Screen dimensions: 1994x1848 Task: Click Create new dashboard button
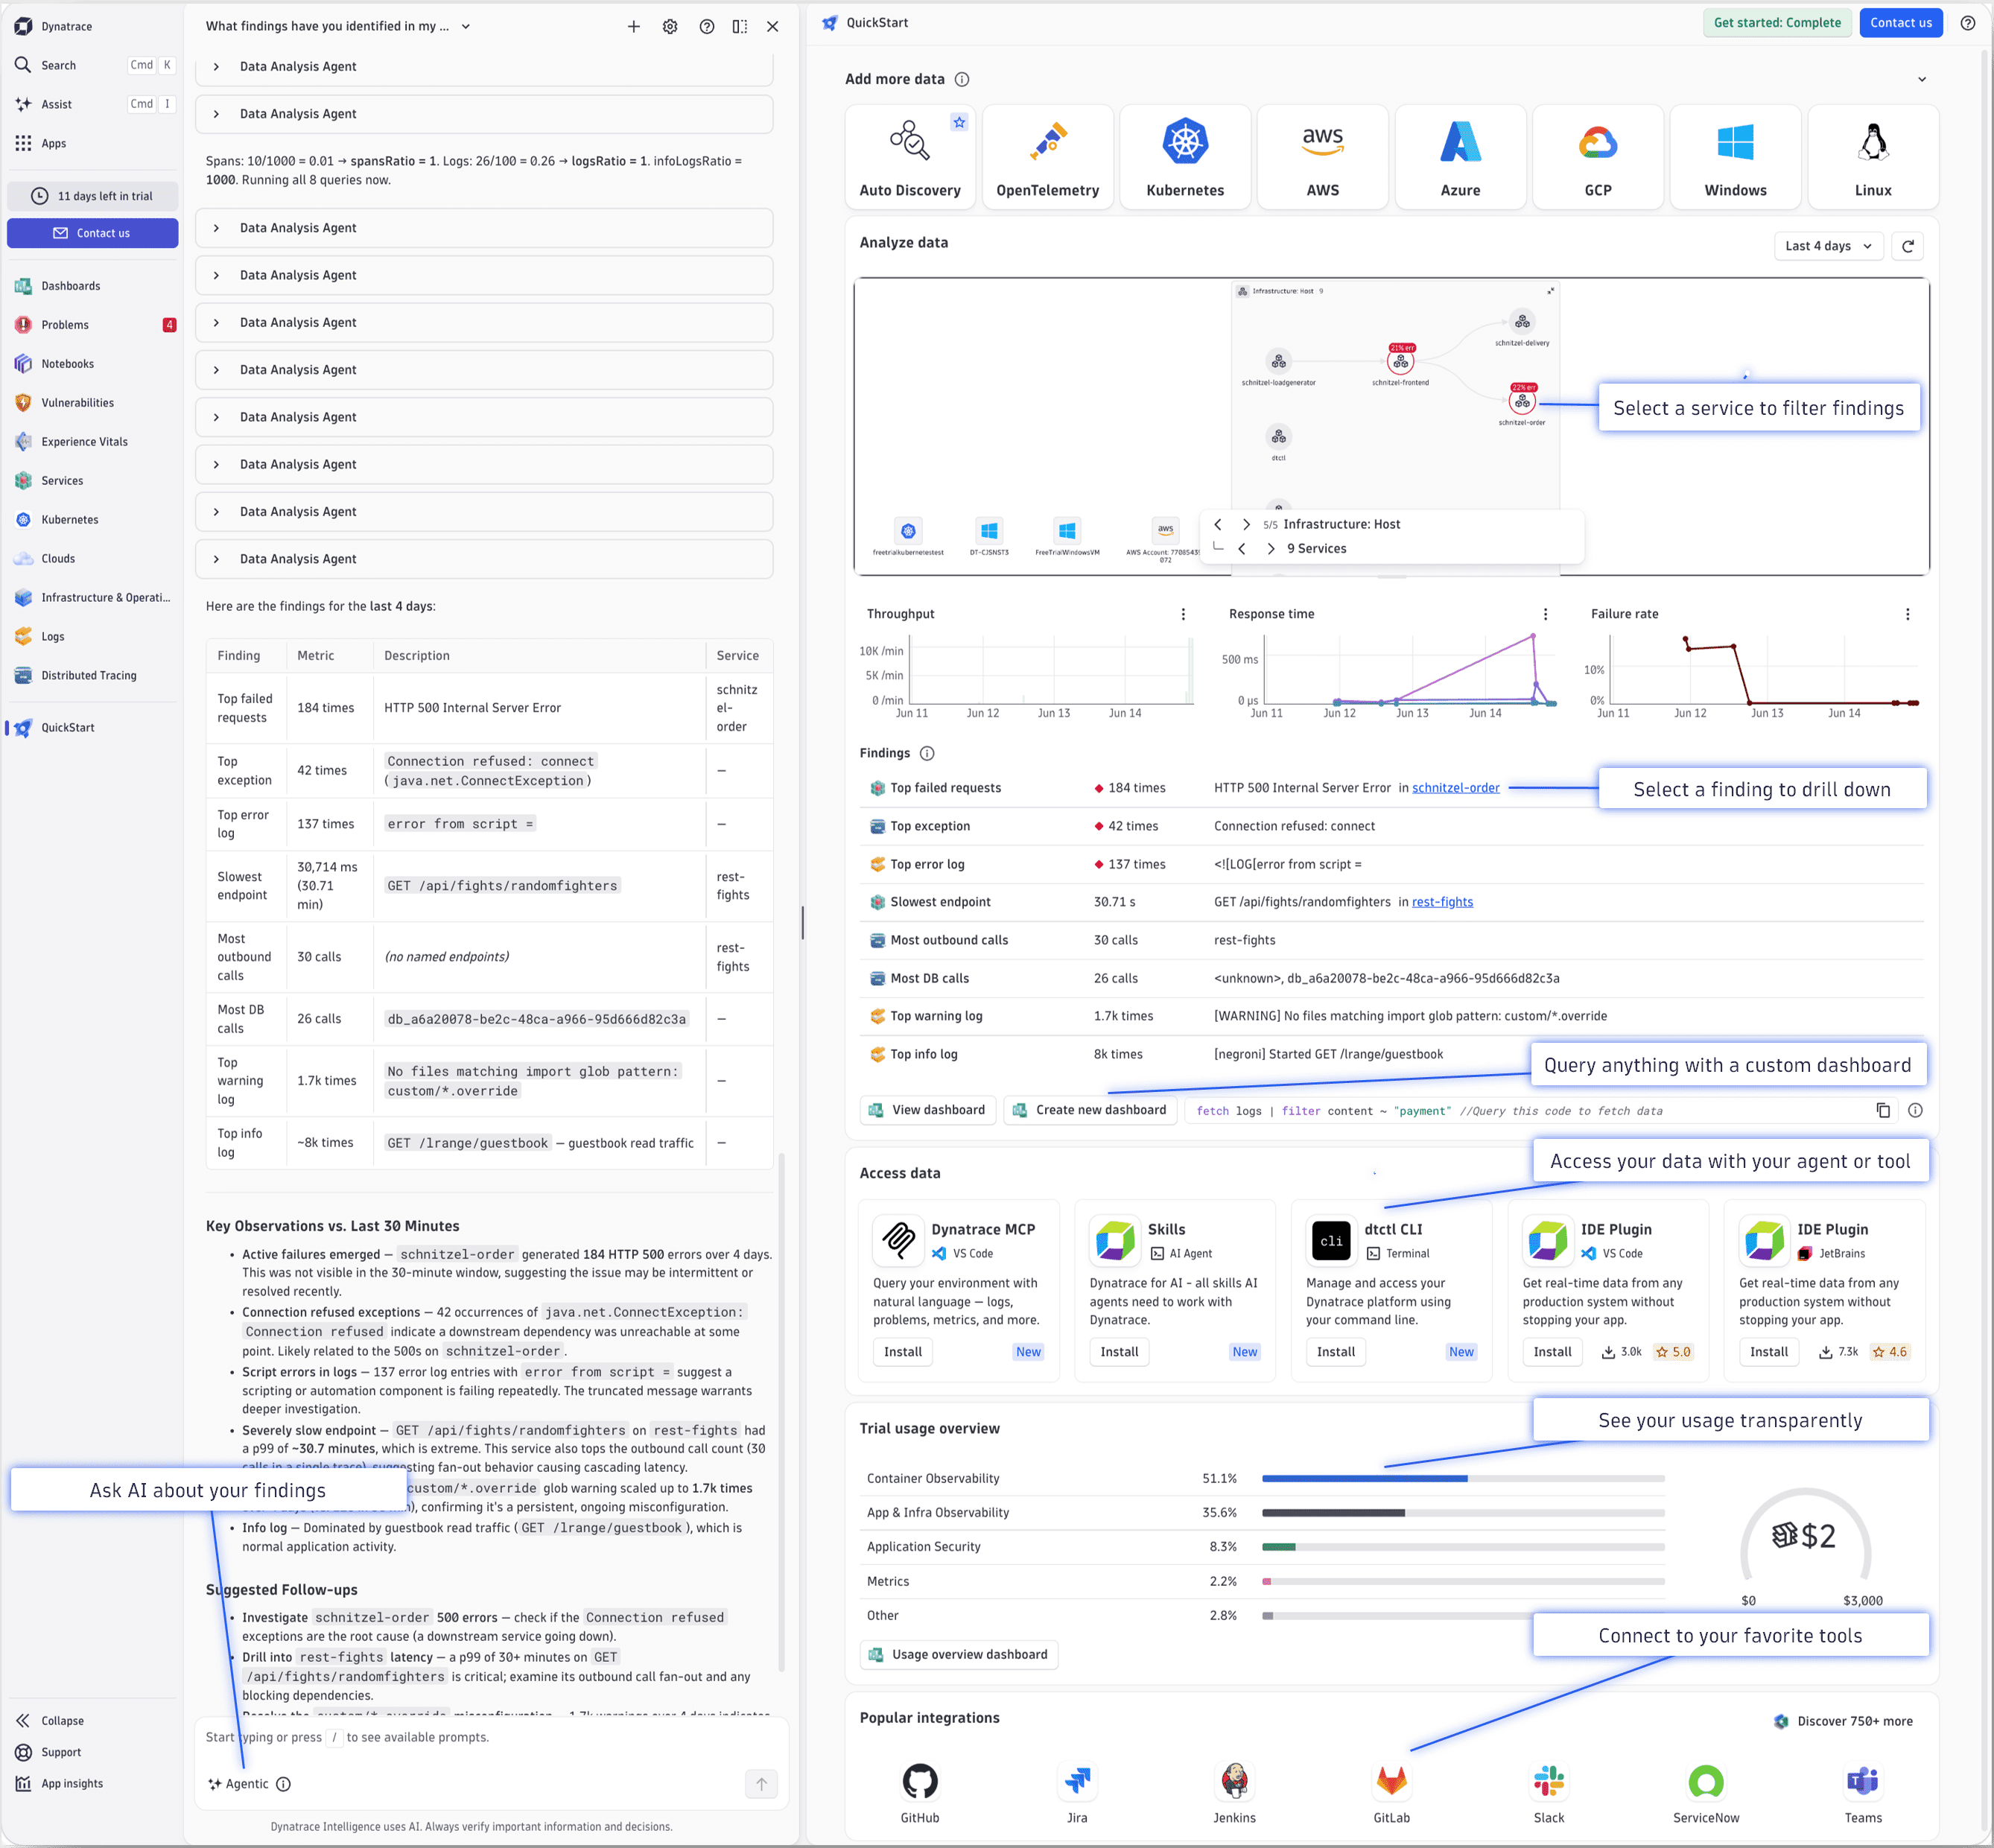tap(1090, 1110)
